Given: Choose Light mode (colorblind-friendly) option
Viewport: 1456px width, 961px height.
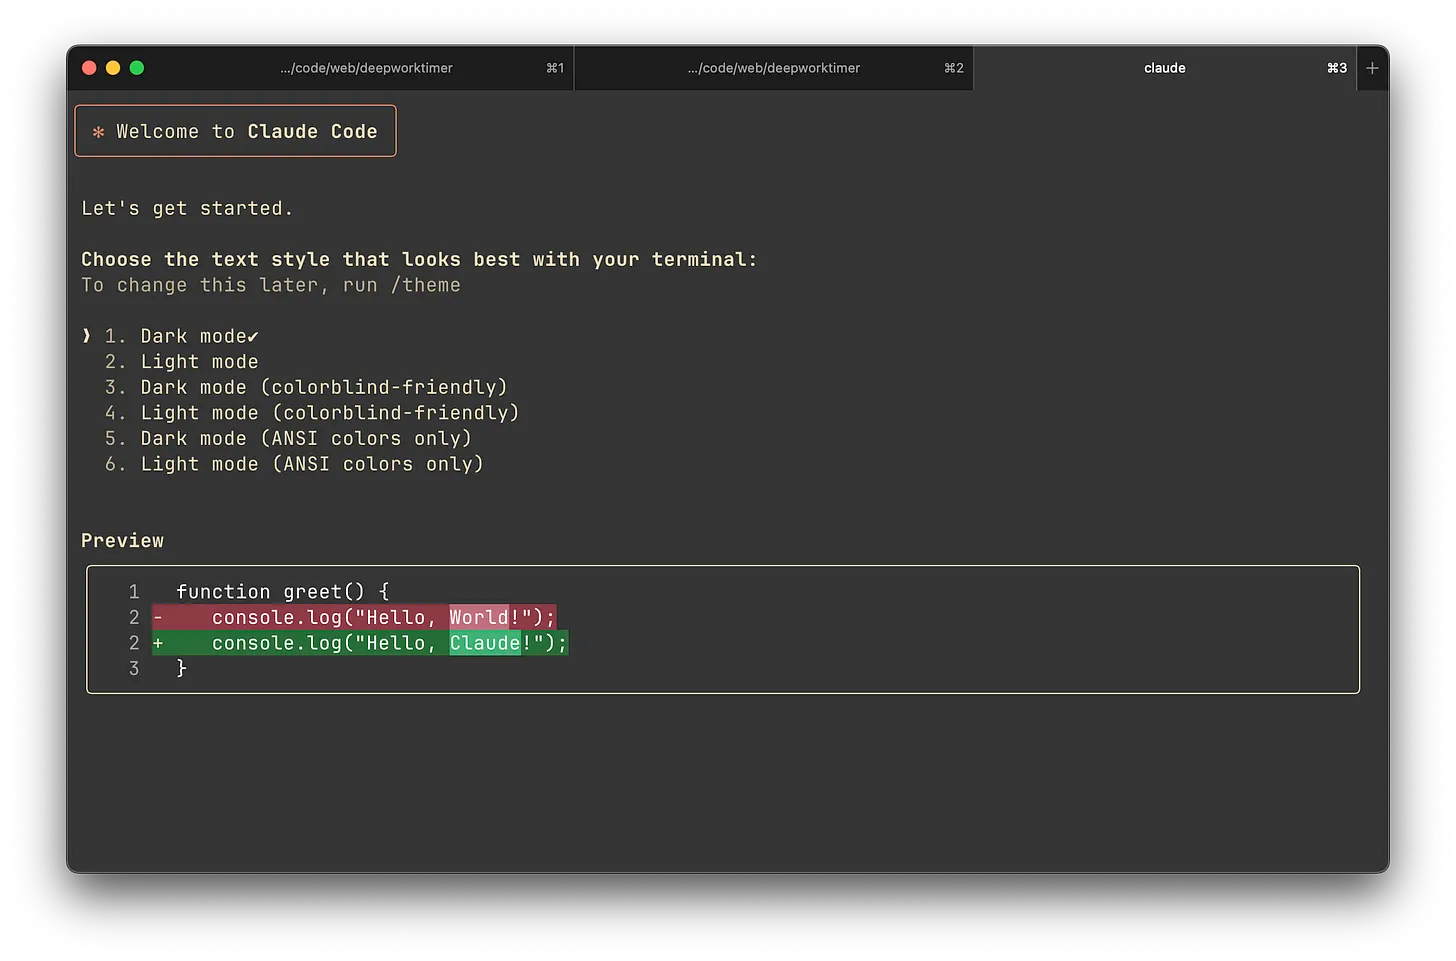Looking at the screenshot, I should 312,413.
